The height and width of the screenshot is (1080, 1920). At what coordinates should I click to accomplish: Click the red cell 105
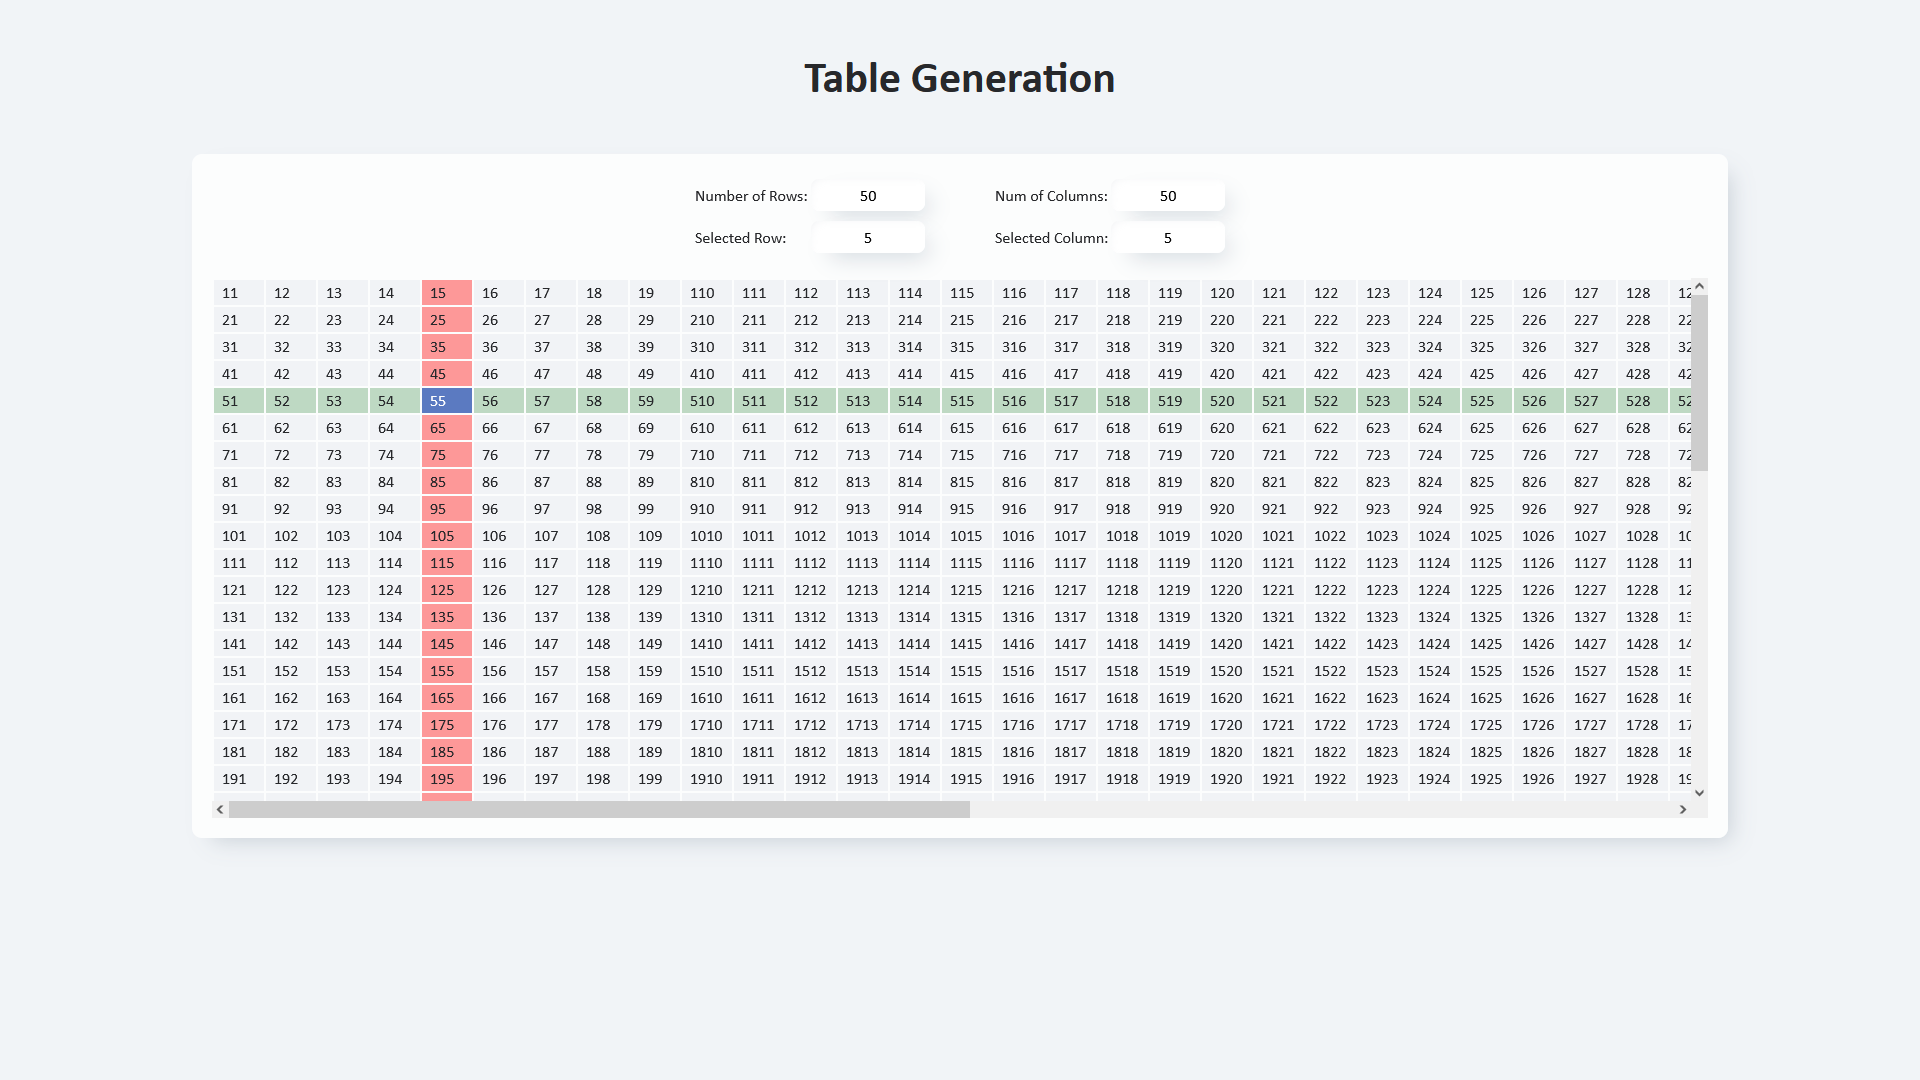click(446, 536)
